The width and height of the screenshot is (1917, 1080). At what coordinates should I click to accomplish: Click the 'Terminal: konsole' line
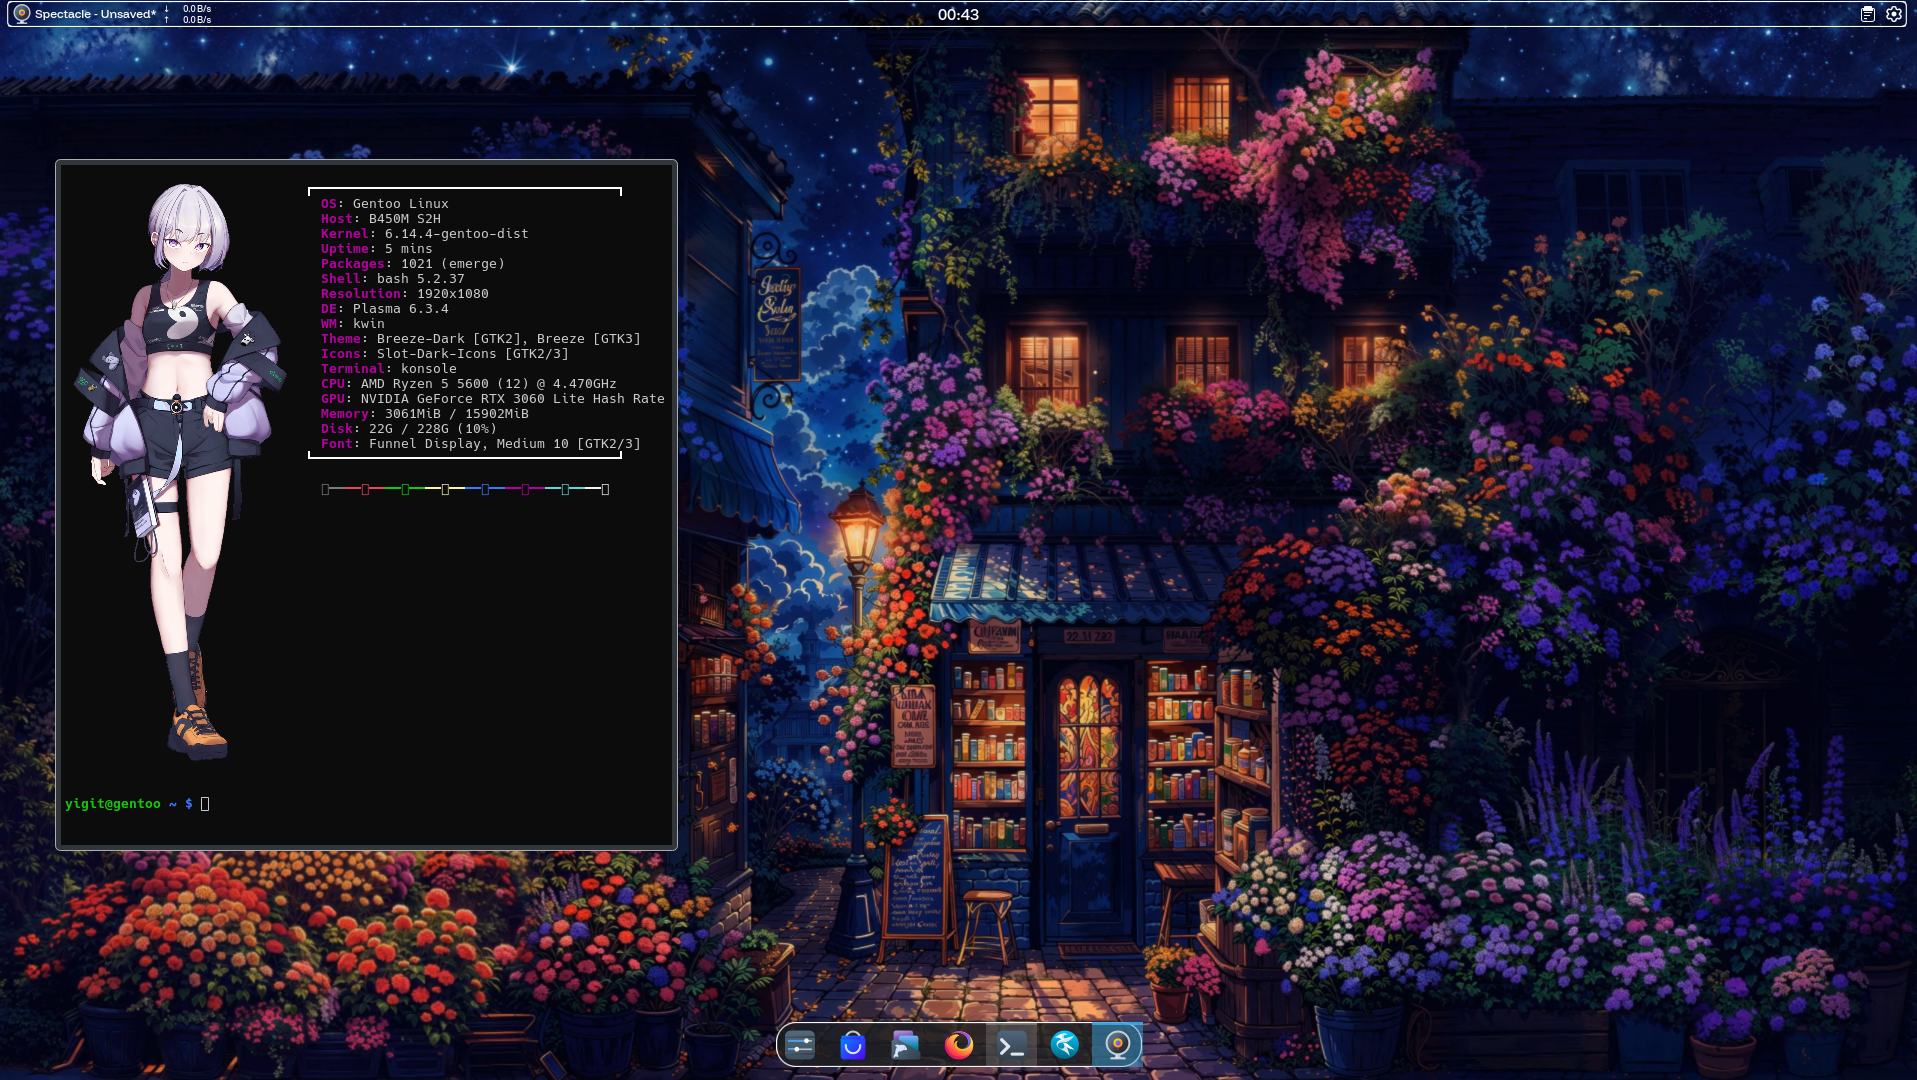(x=389, y=369)
